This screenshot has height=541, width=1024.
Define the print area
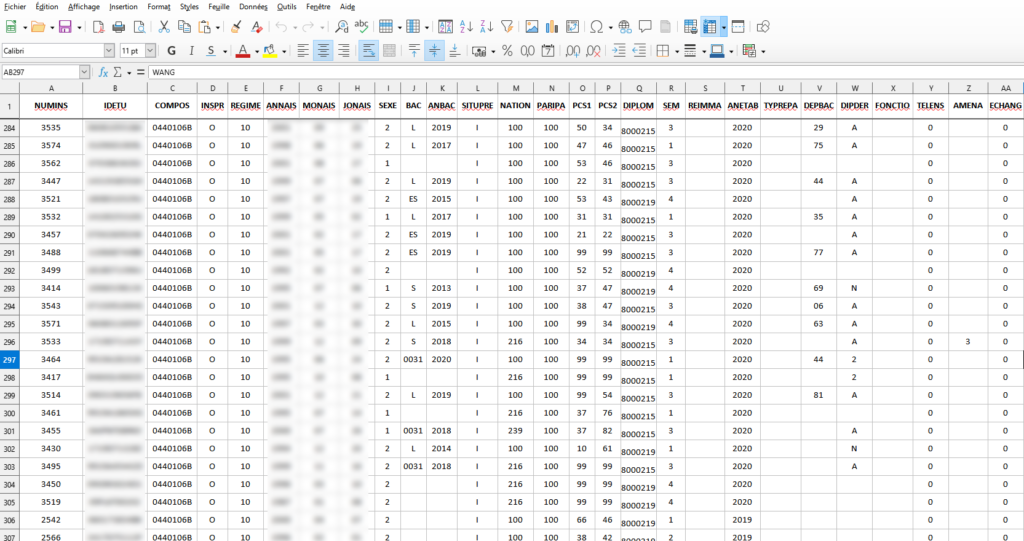click(690, 27)
